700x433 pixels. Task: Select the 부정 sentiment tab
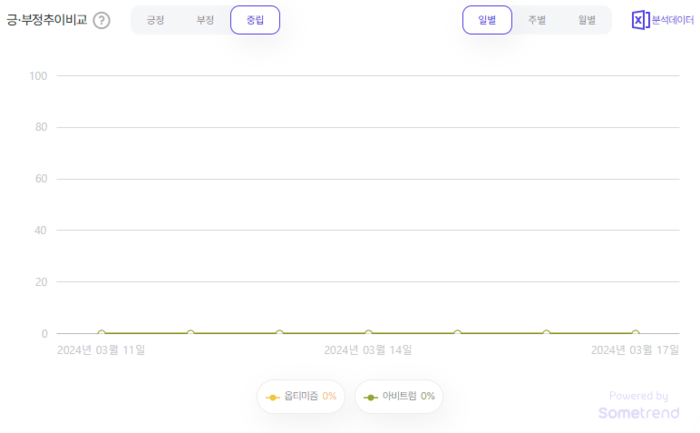[205, 20]
